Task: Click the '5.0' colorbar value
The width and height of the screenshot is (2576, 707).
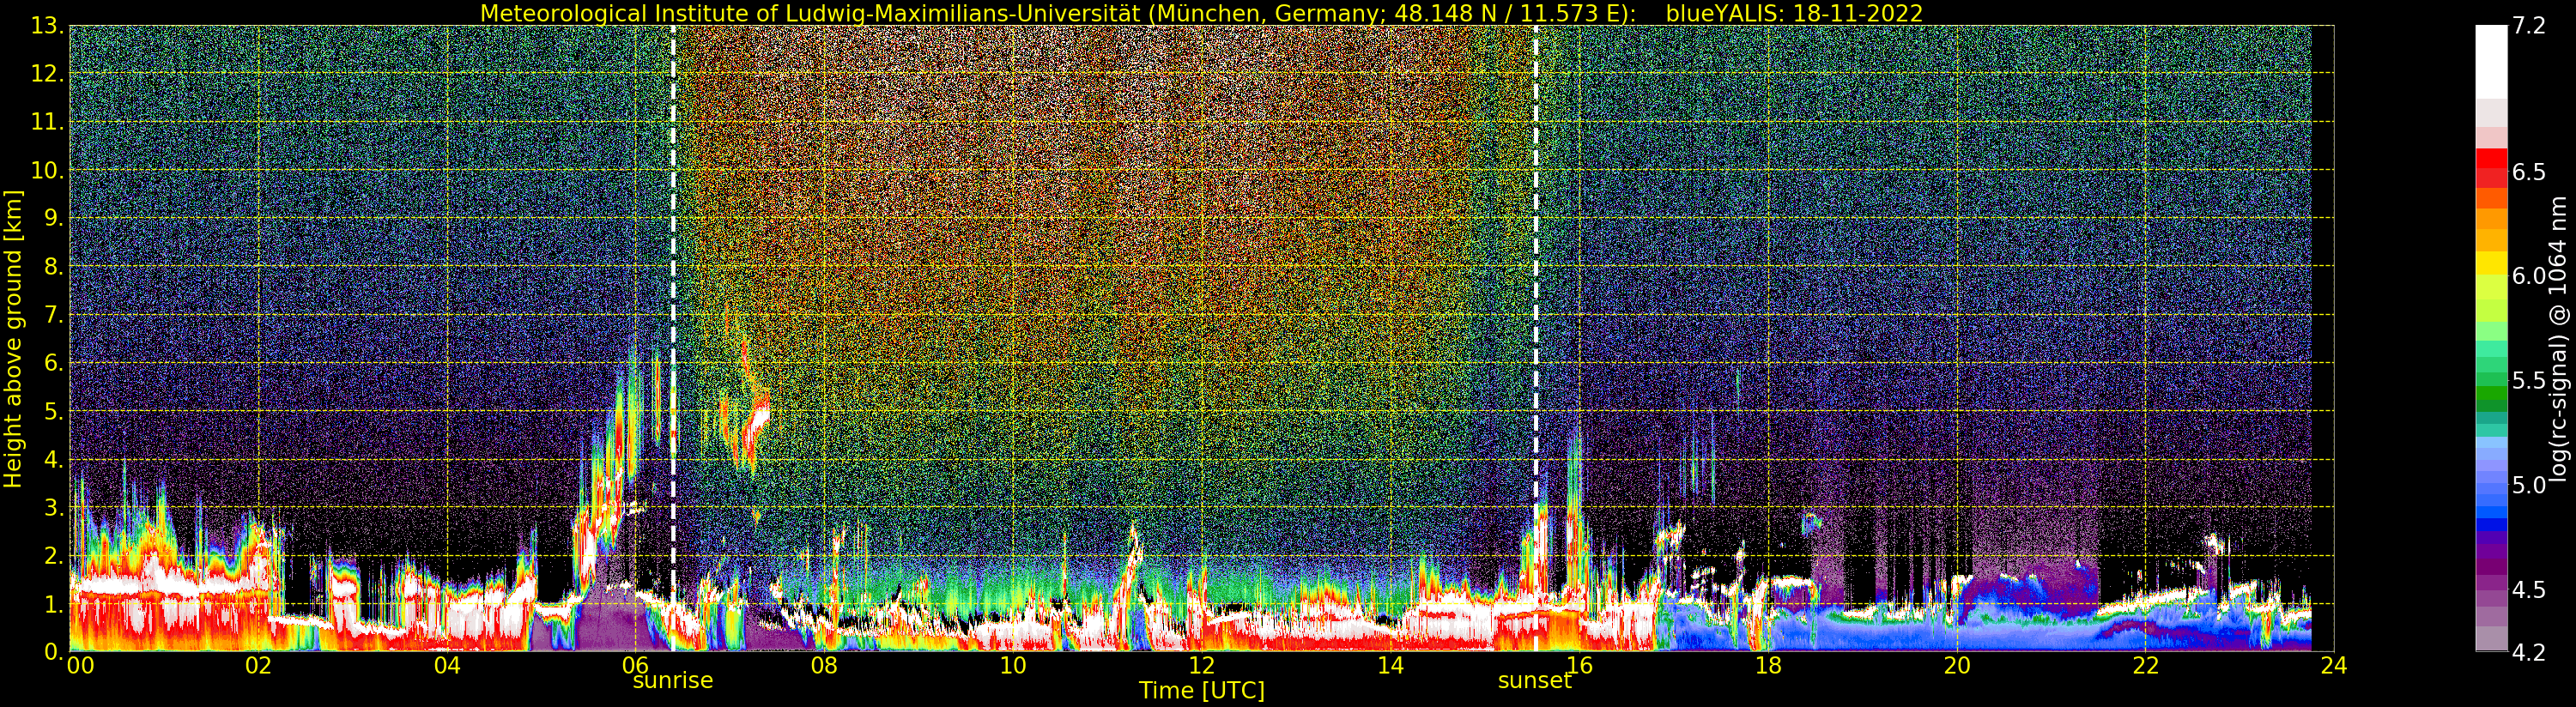Action: 2529,485
